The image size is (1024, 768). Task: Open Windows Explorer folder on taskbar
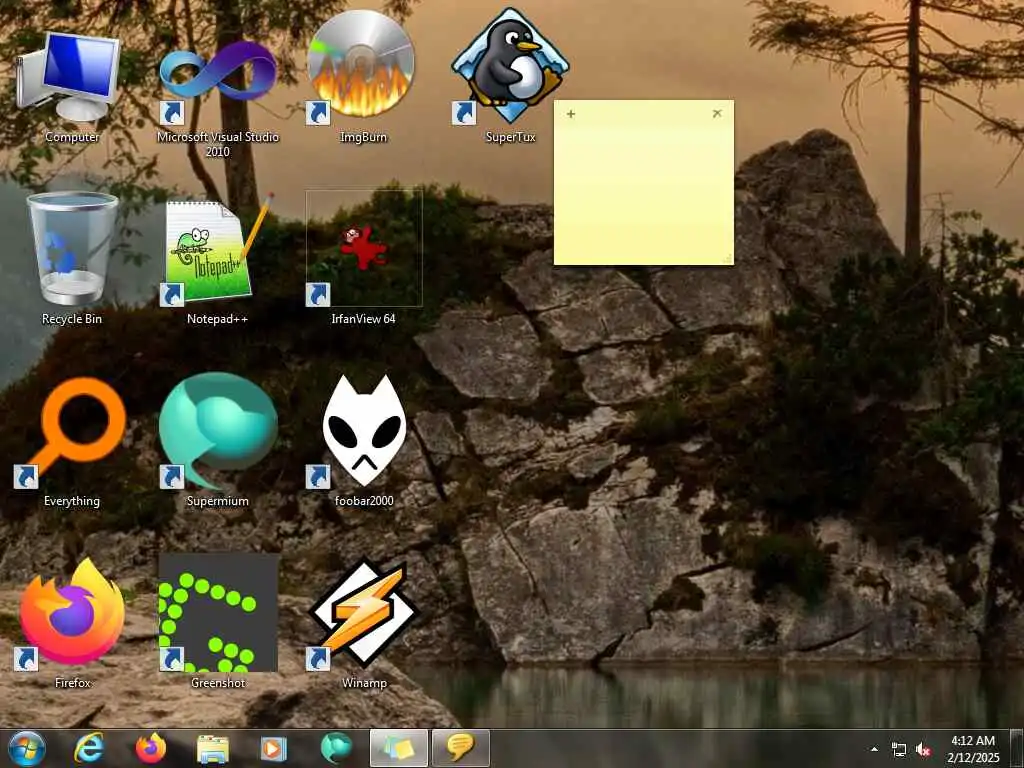click(213, 749)
